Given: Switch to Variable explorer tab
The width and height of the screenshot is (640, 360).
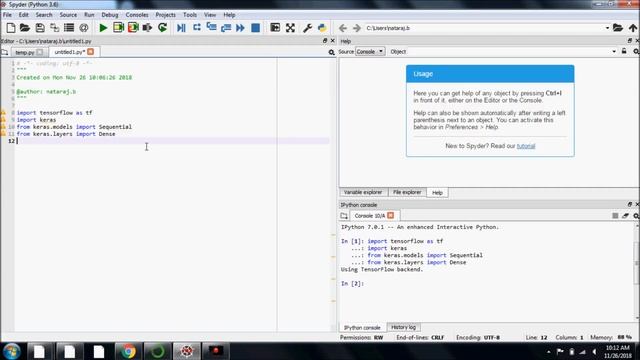Looking at the screenshot, I should [x=363, y=192].
